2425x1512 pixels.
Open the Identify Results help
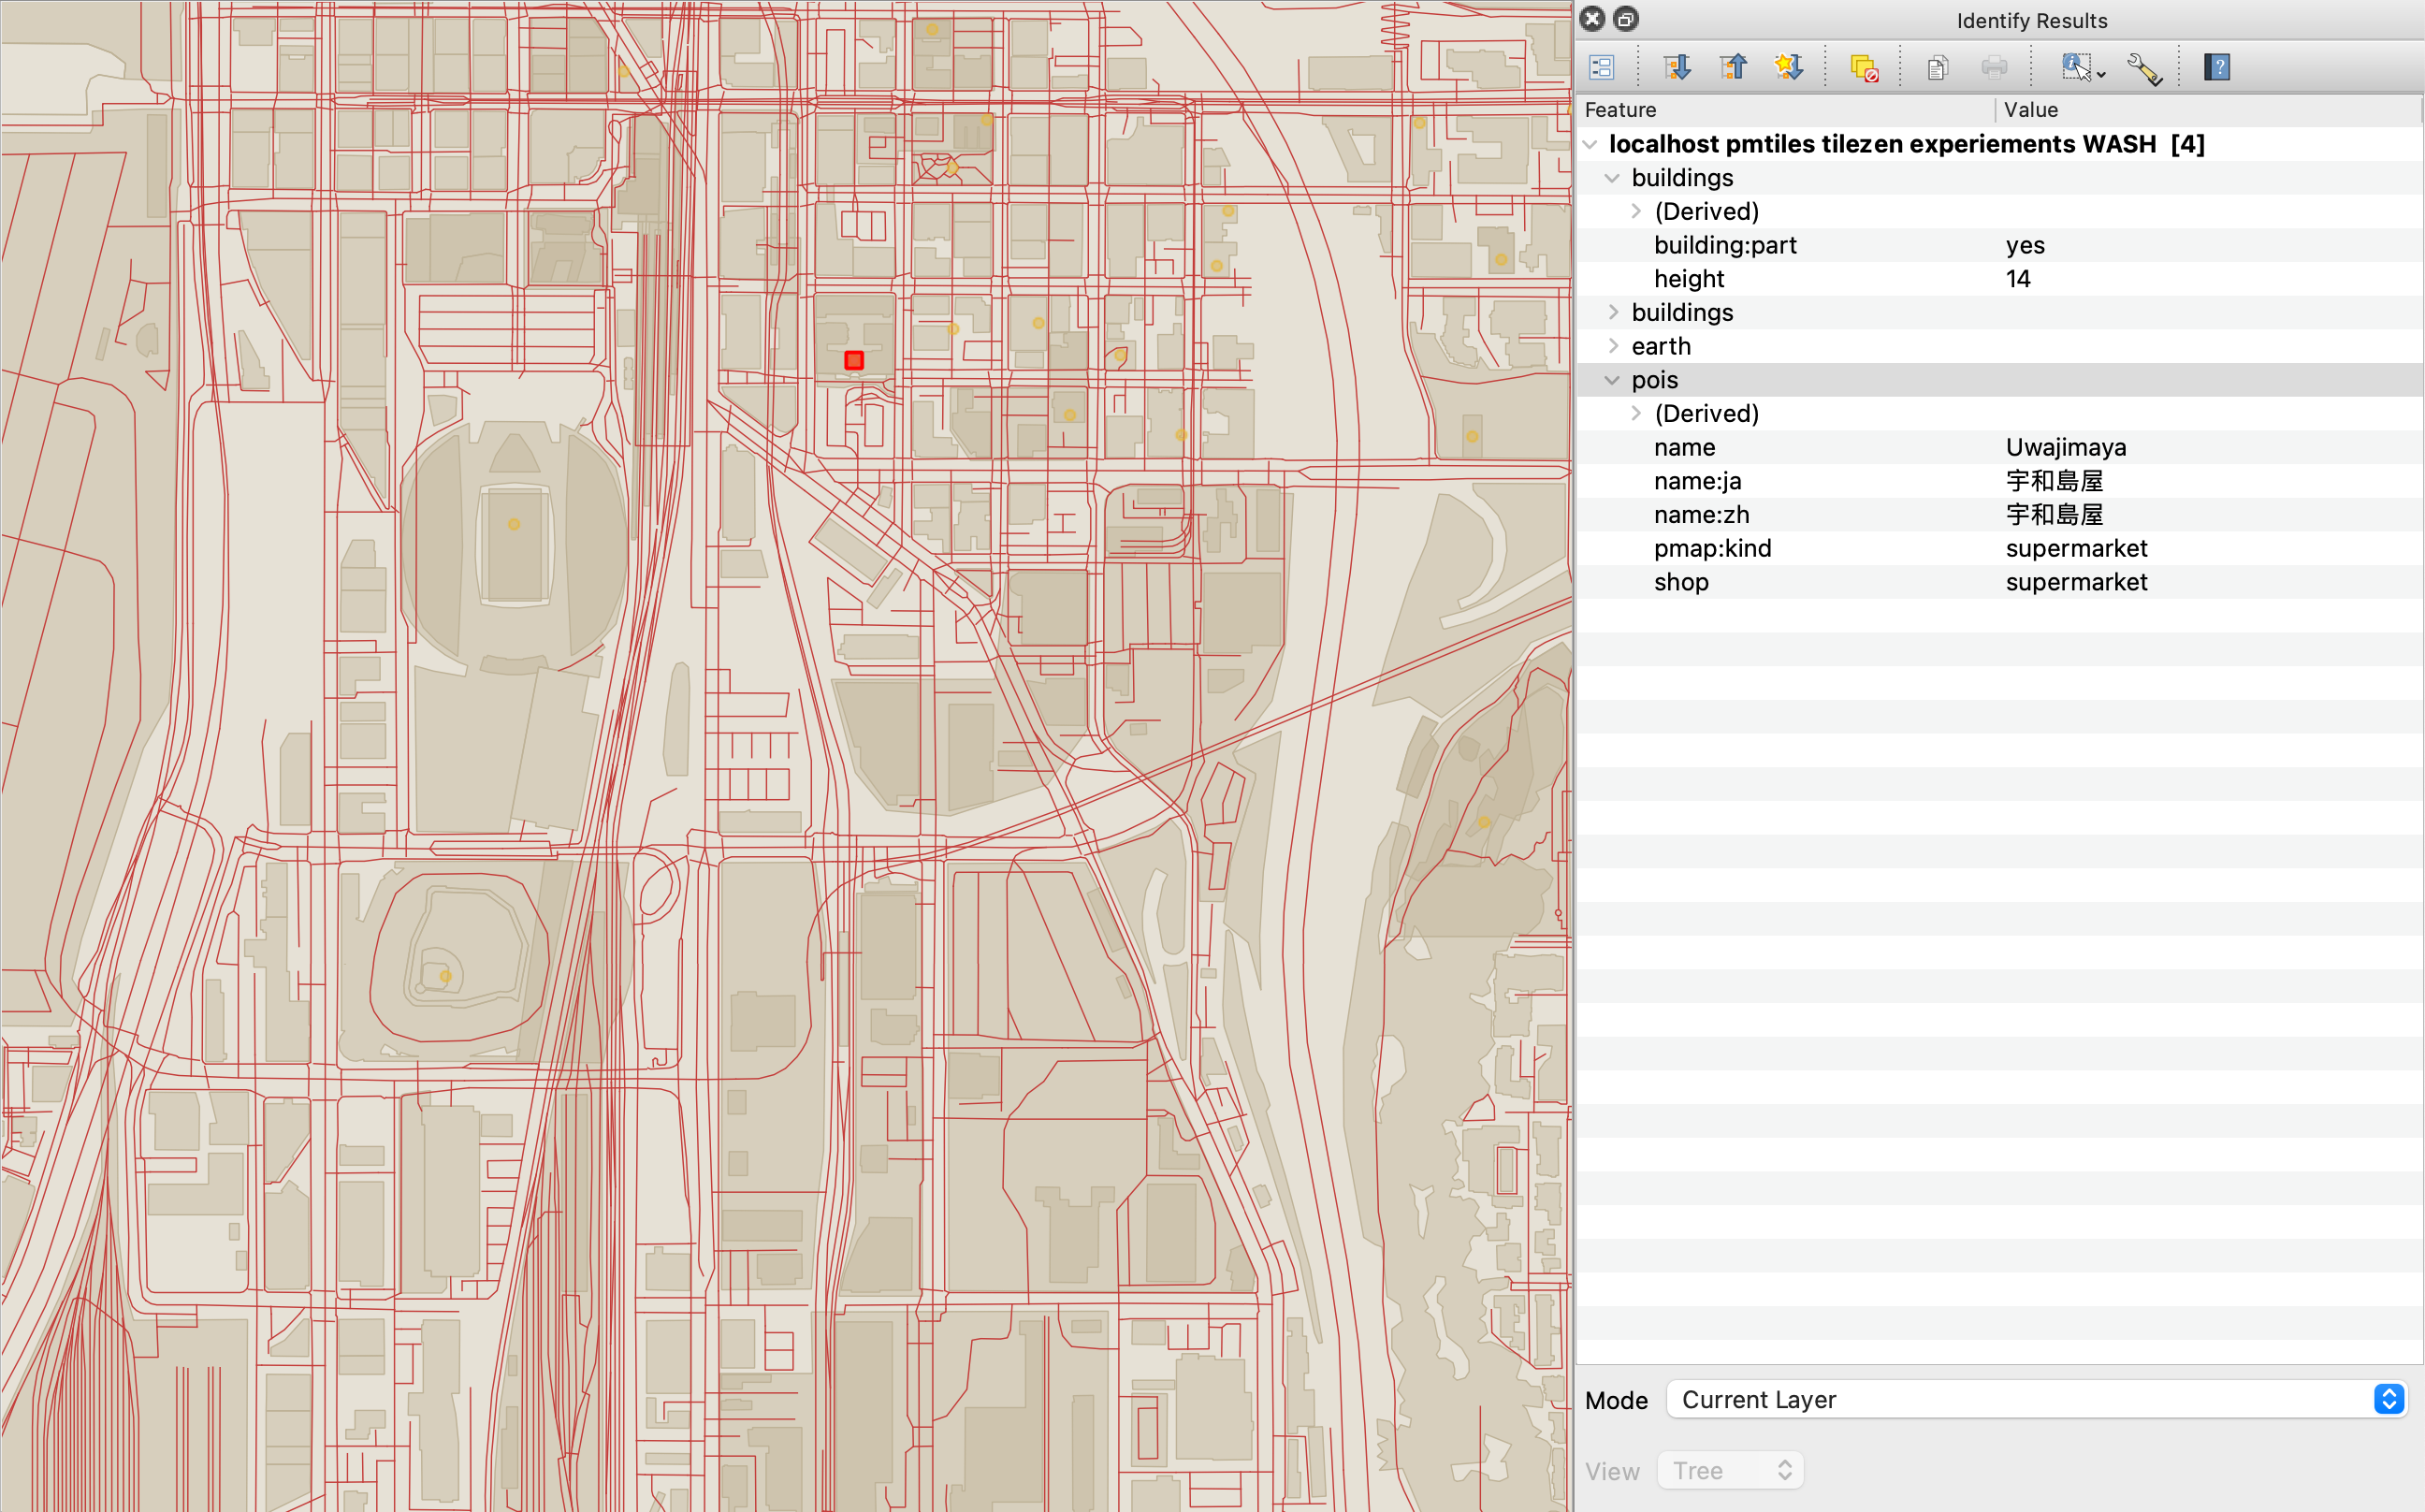click(x=2216, y=67)
